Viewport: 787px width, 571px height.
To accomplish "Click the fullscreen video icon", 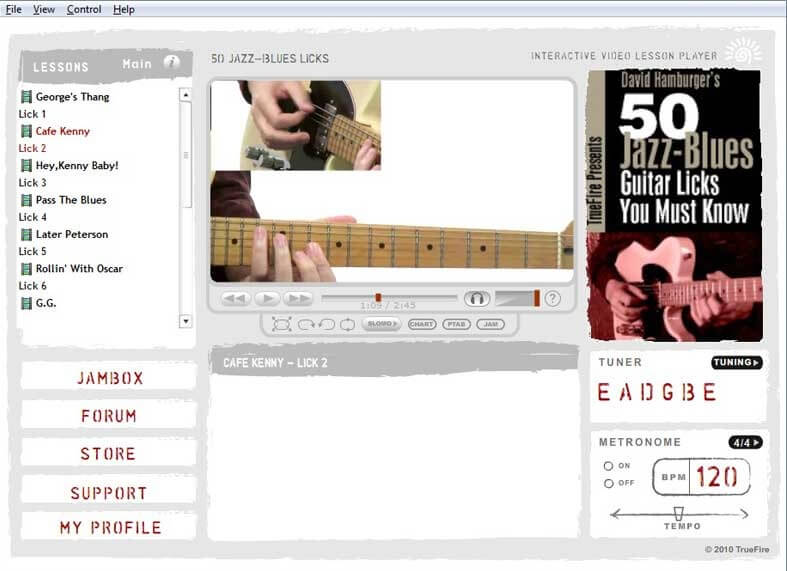I will 281,324.
